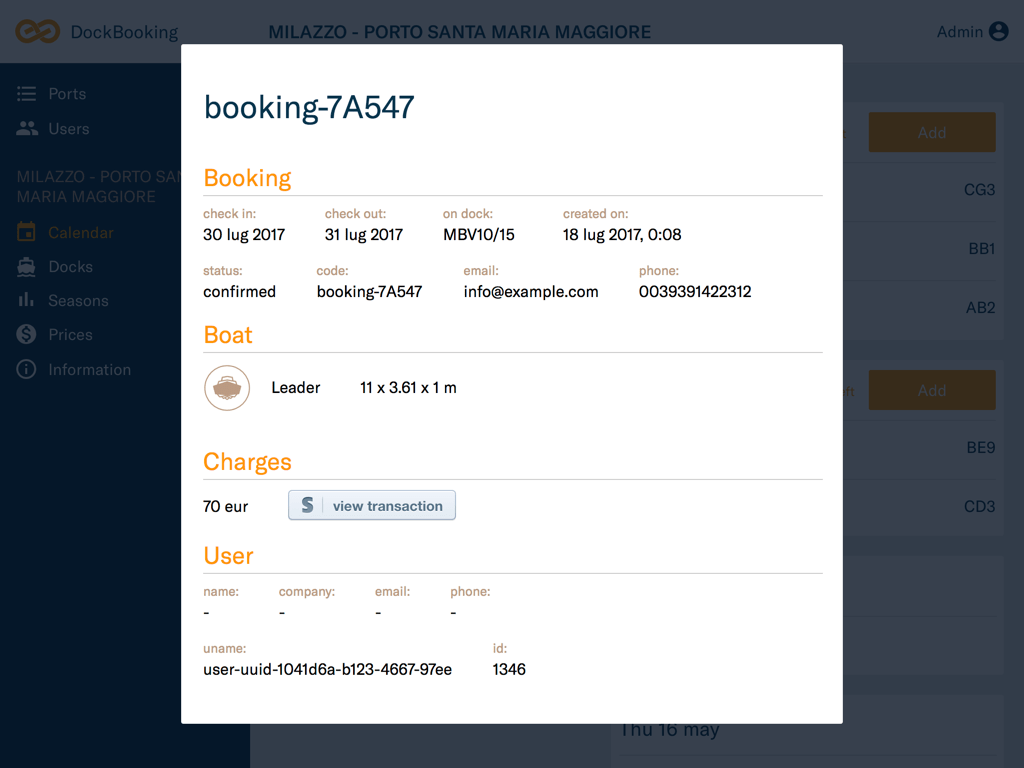Open the Users menu item
Viewport: 1024px width, 768px height.
pyautogui.click(x=69, y=129)
